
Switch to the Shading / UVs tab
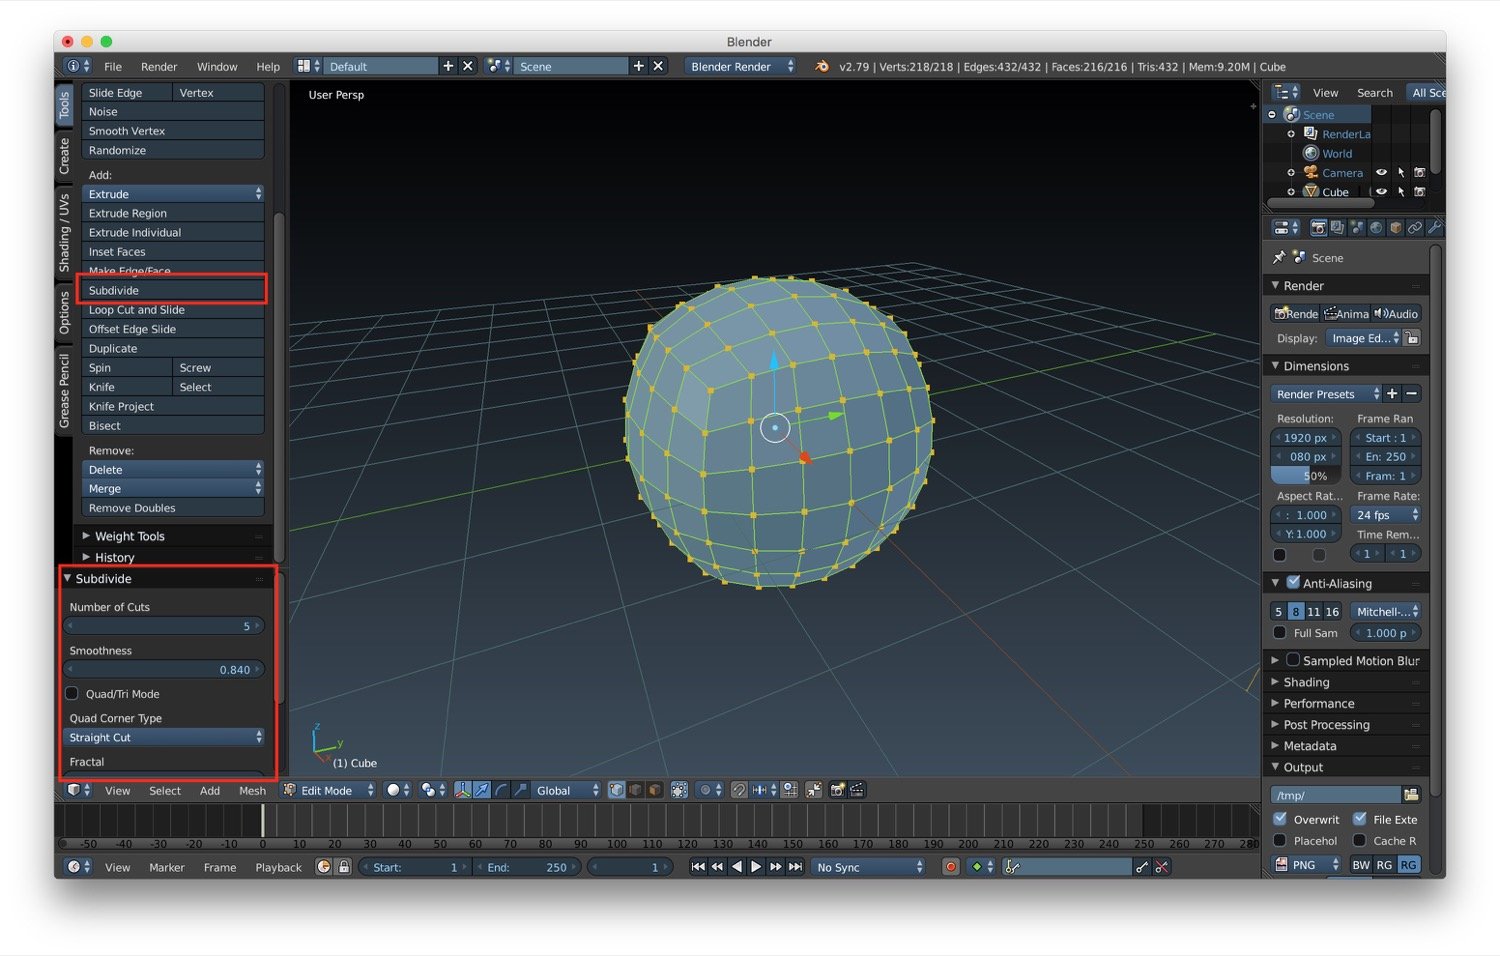64,233
